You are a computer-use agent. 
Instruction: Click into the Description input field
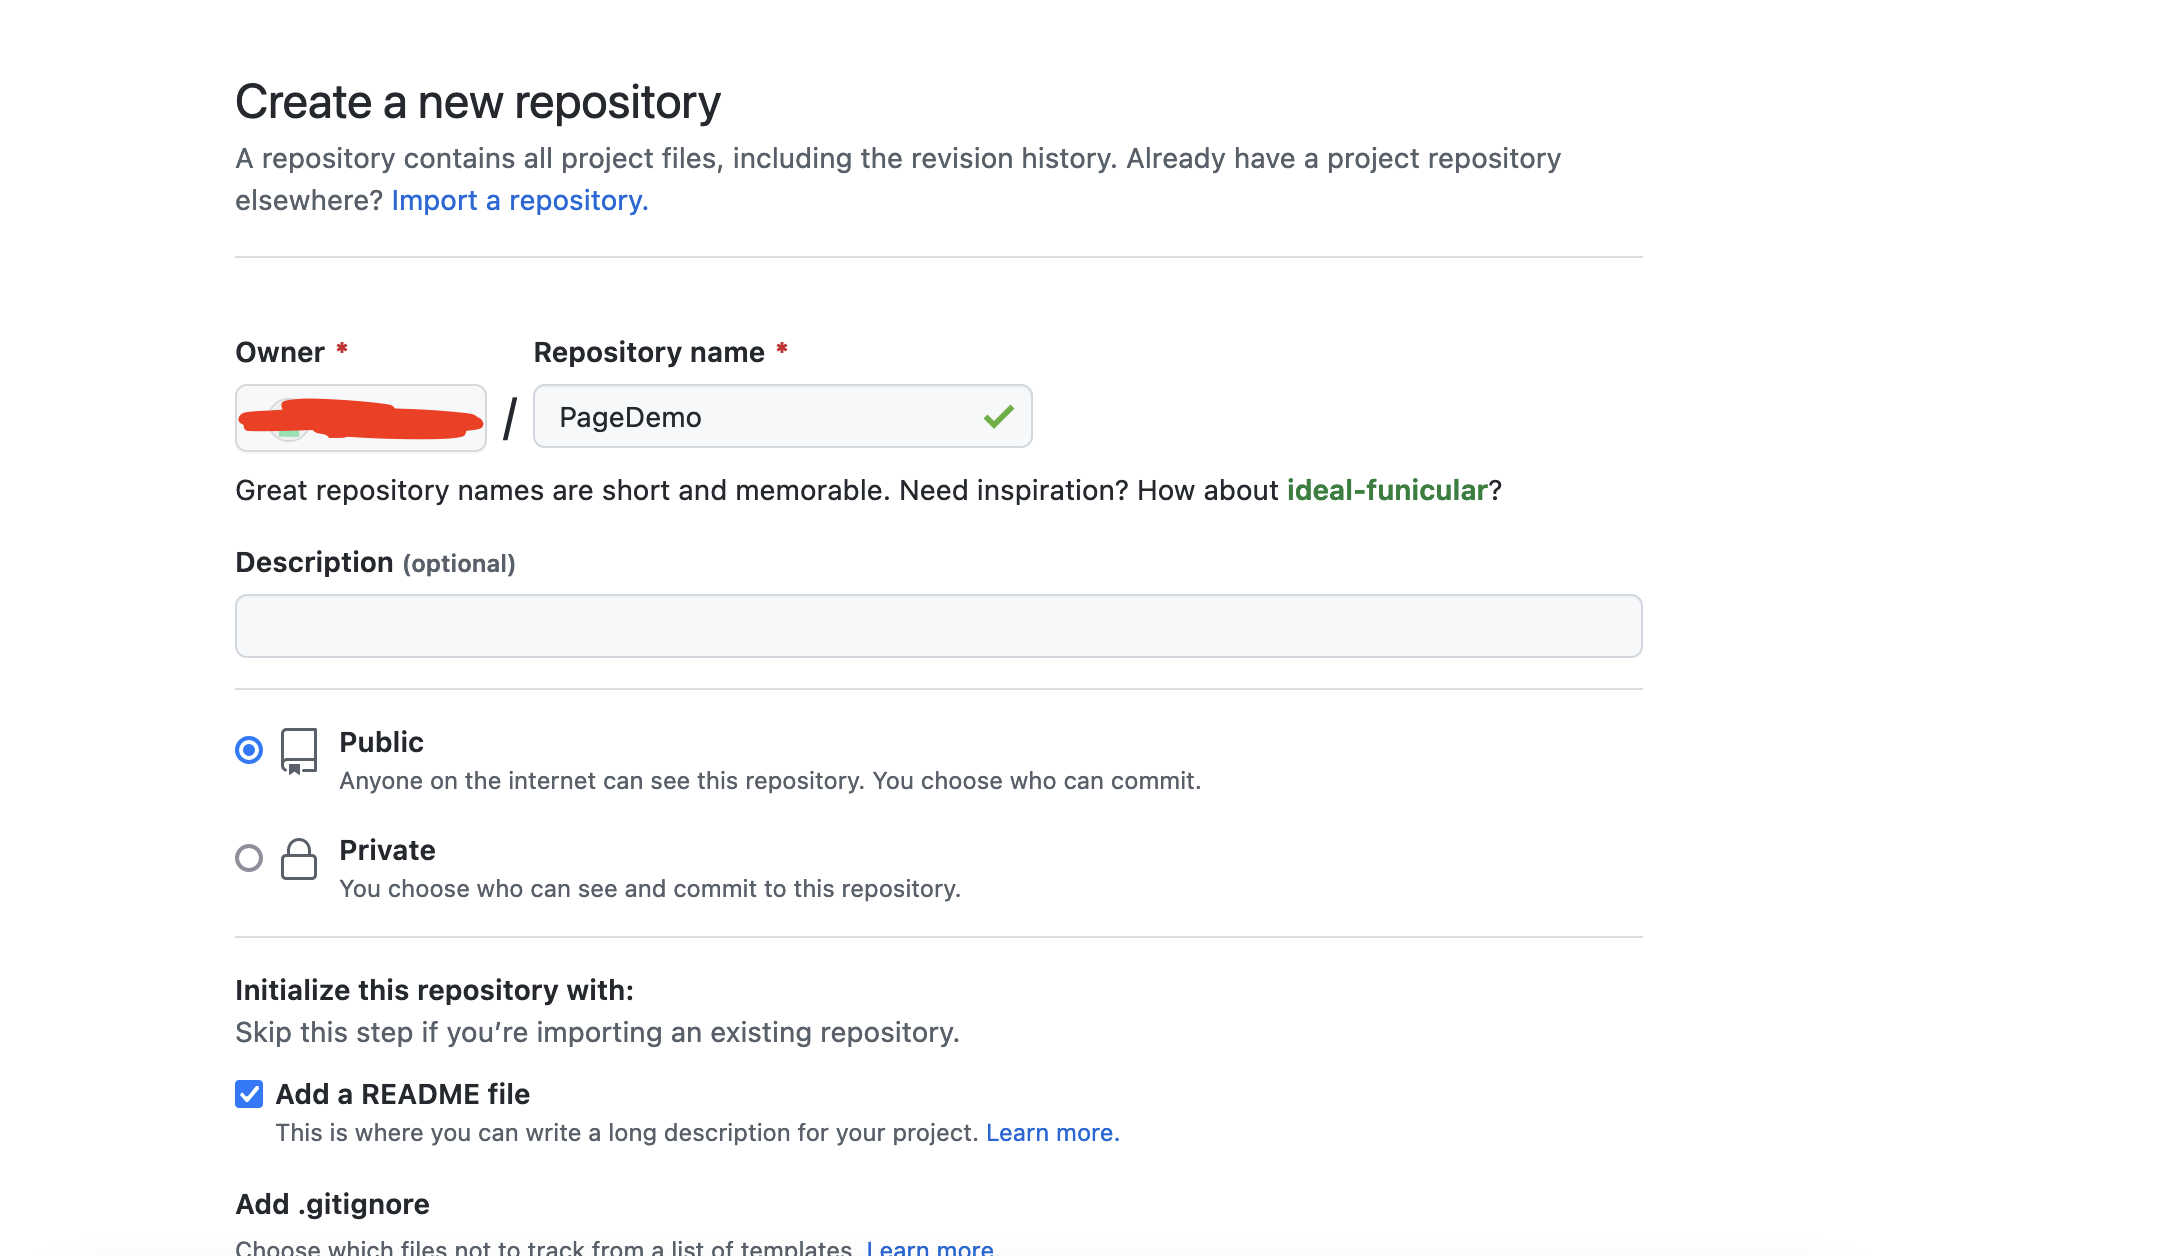point(938,626)
